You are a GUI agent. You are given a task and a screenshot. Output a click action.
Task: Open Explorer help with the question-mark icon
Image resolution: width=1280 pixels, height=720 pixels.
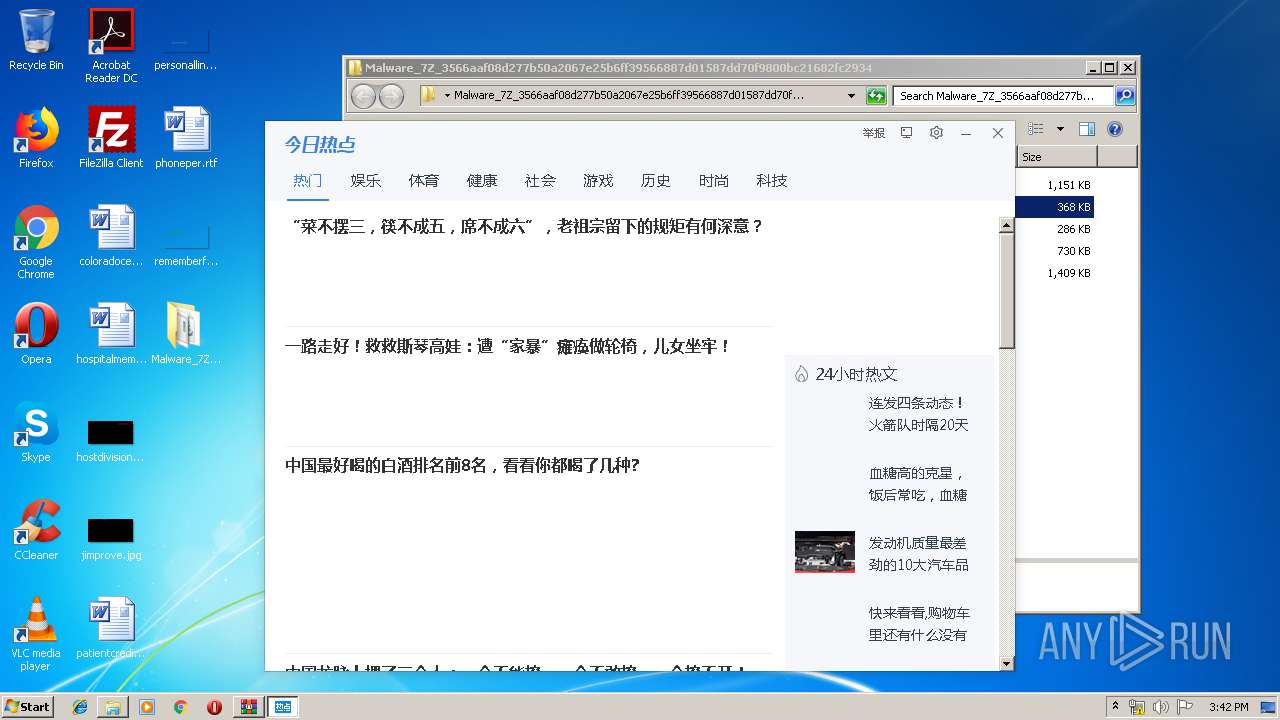tap(1115, 129)
